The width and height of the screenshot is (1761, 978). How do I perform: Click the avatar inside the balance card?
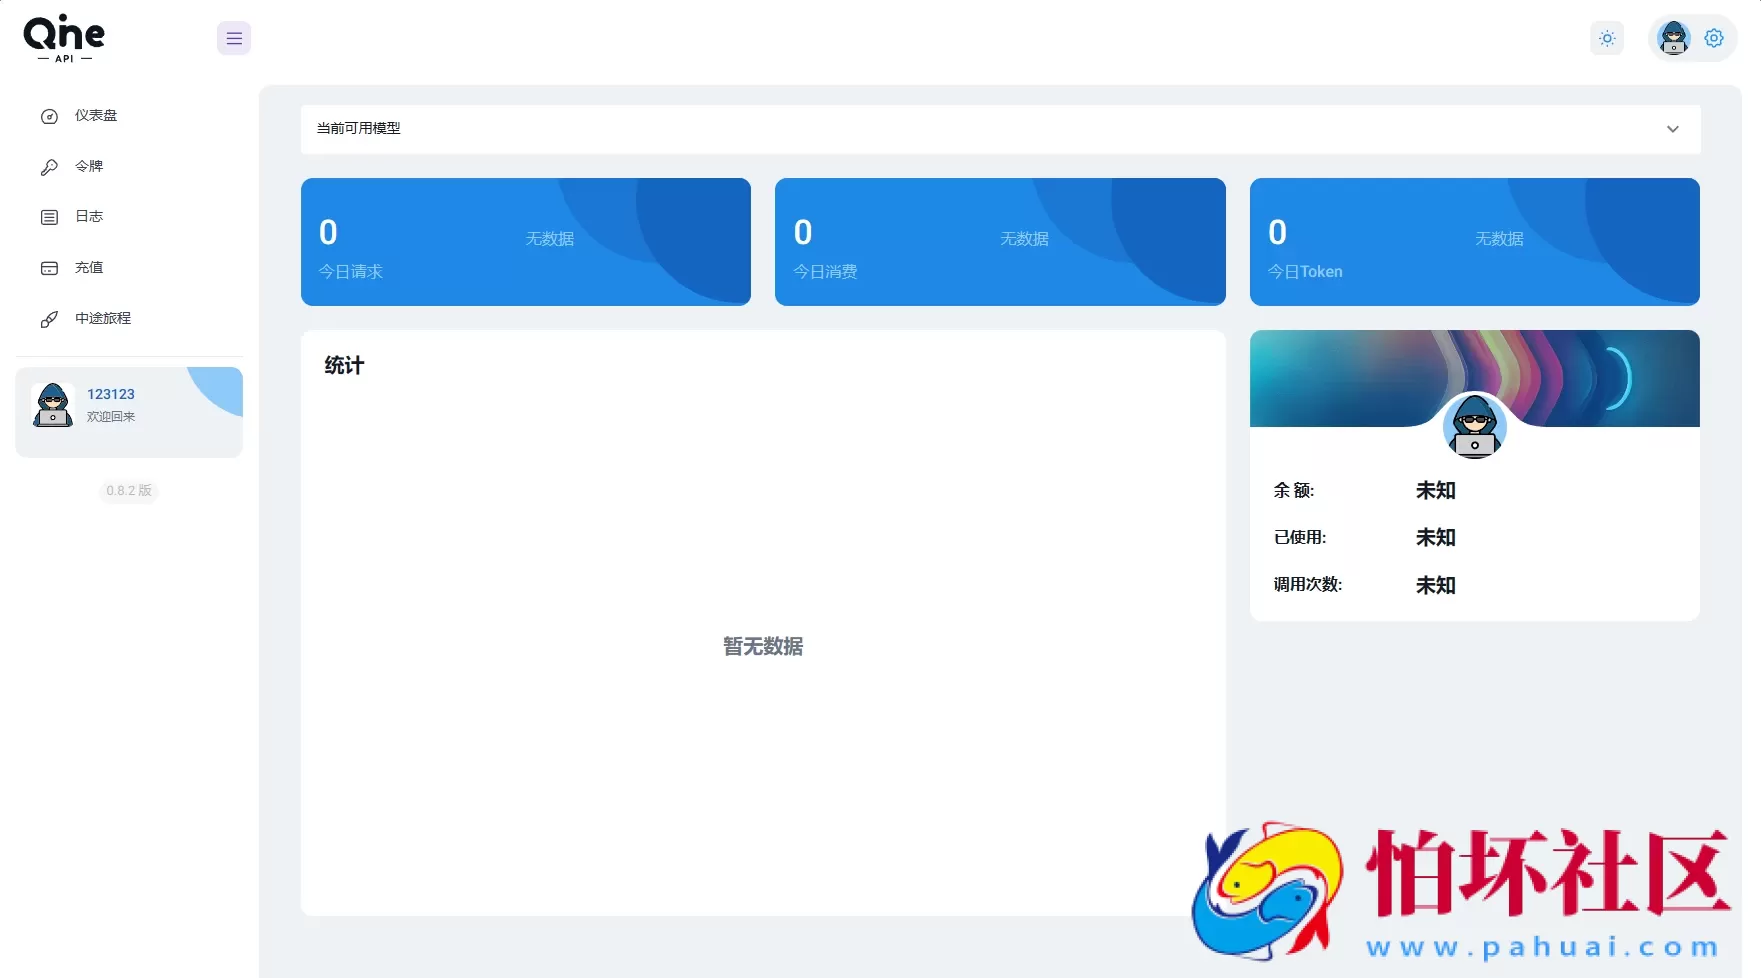1474,427
